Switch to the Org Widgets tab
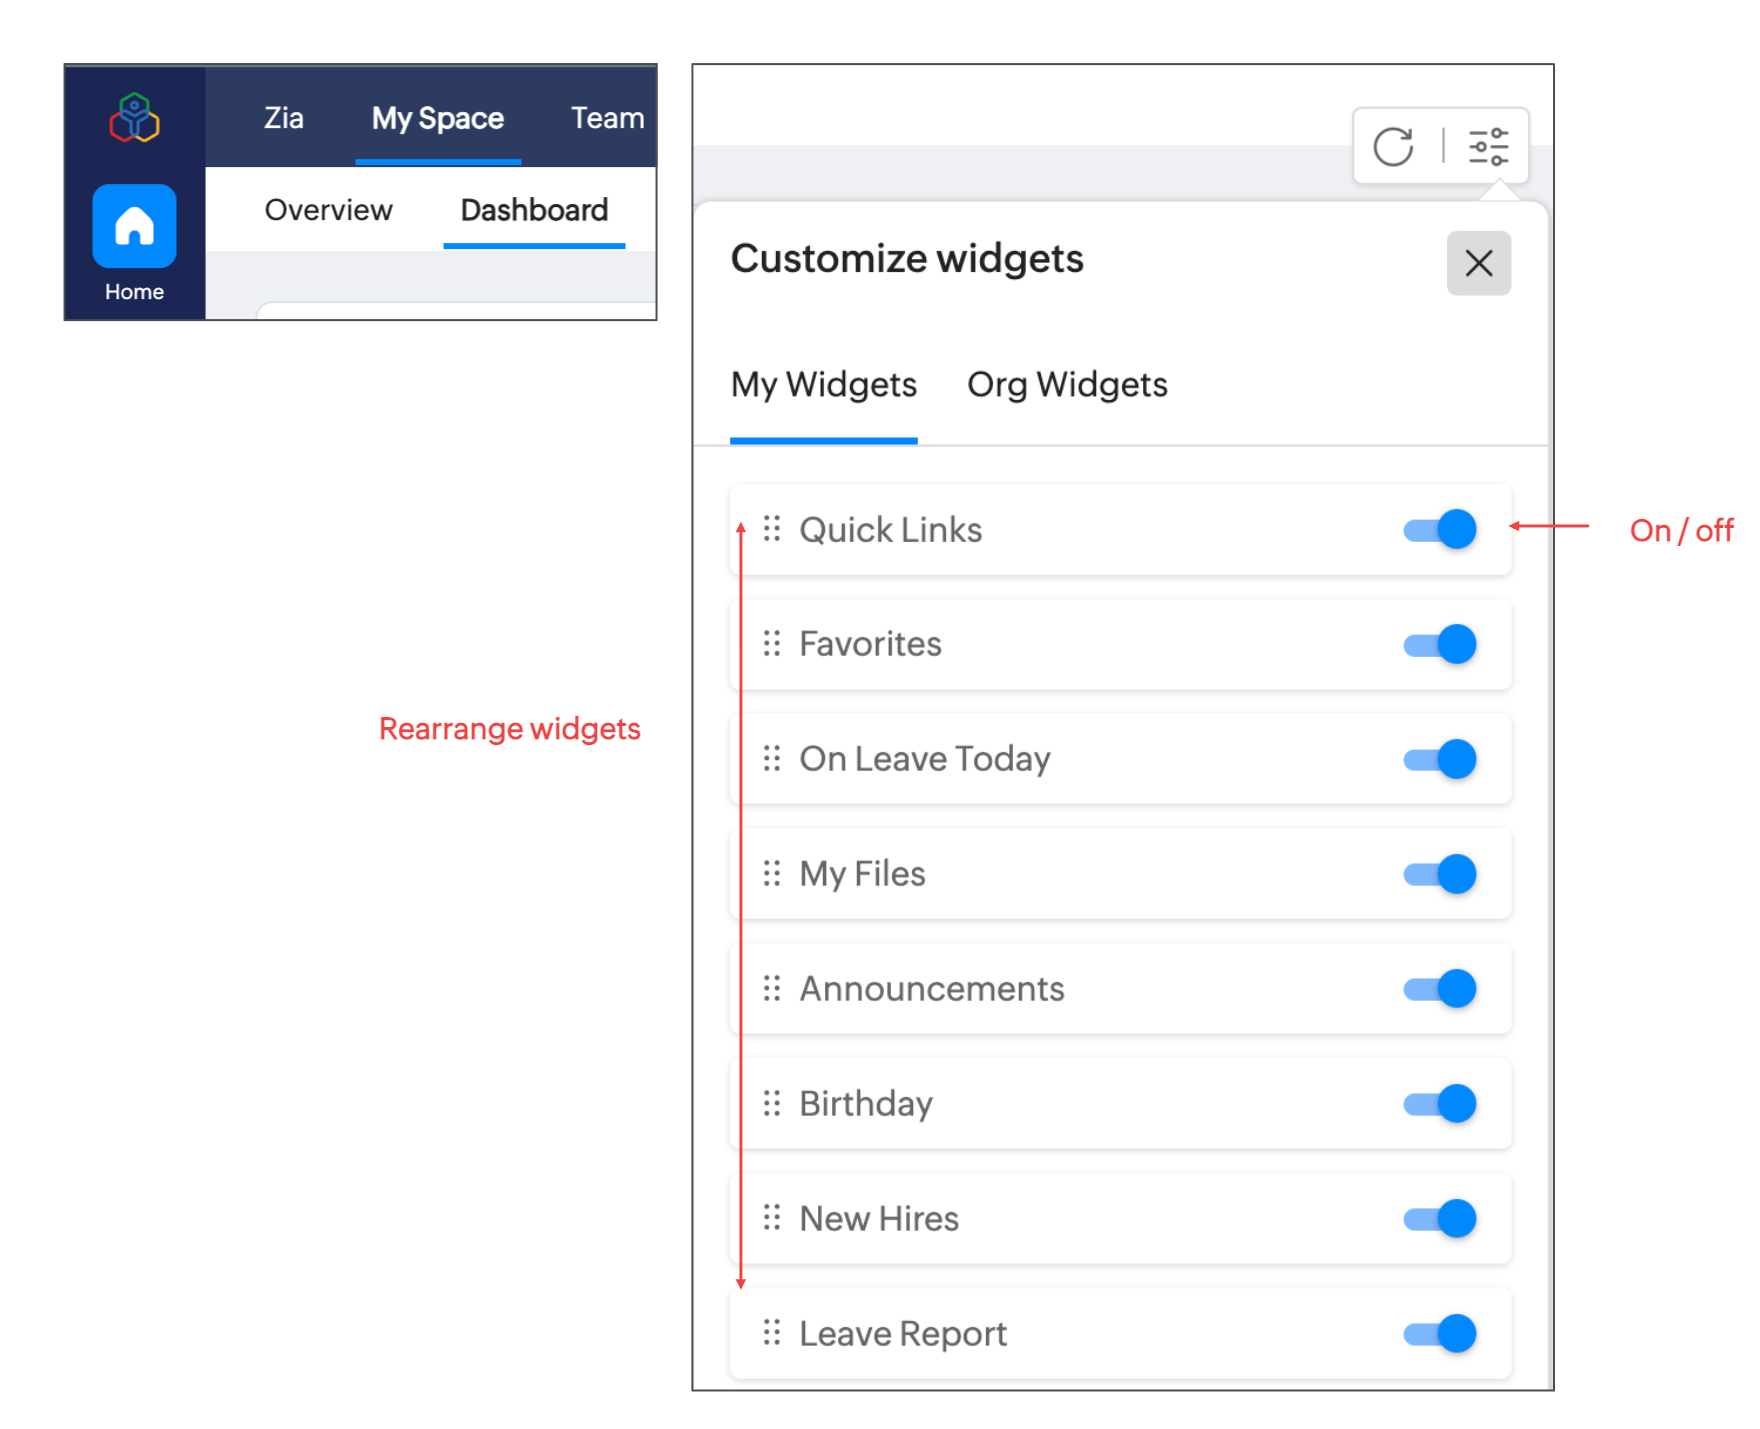 click(x=1067, y=385)
